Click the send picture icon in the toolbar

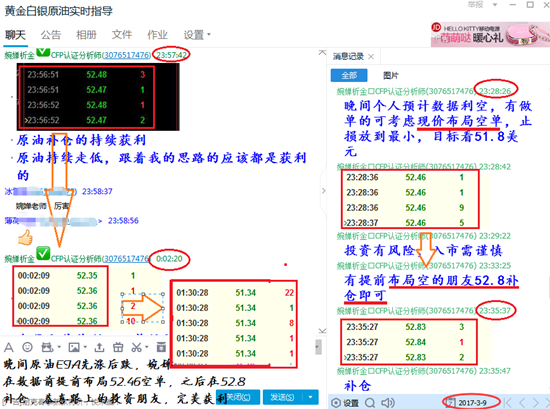click(x=74, y=347)
